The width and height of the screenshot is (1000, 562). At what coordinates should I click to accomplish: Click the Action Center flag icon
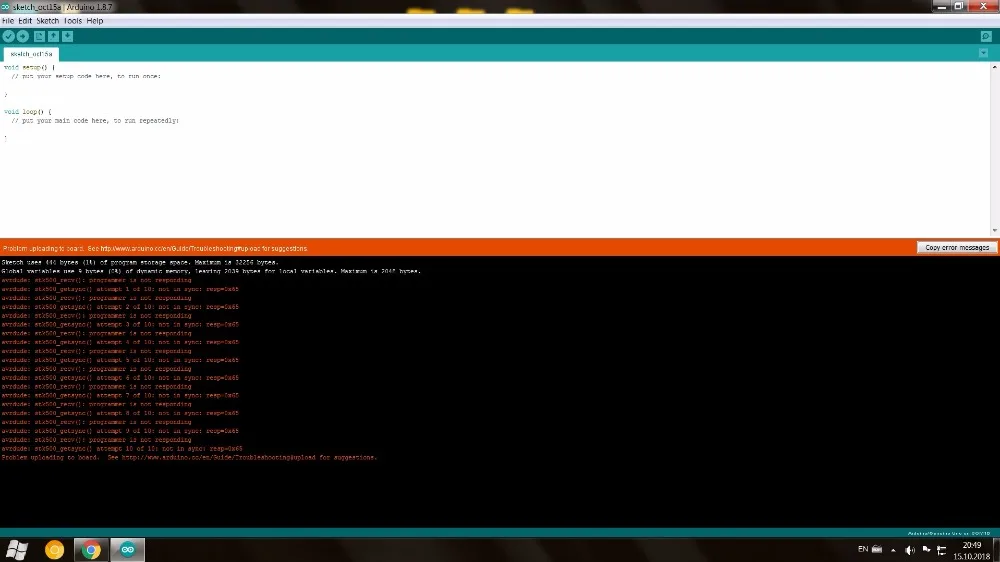pyautogui.click(x=926, y=550)
